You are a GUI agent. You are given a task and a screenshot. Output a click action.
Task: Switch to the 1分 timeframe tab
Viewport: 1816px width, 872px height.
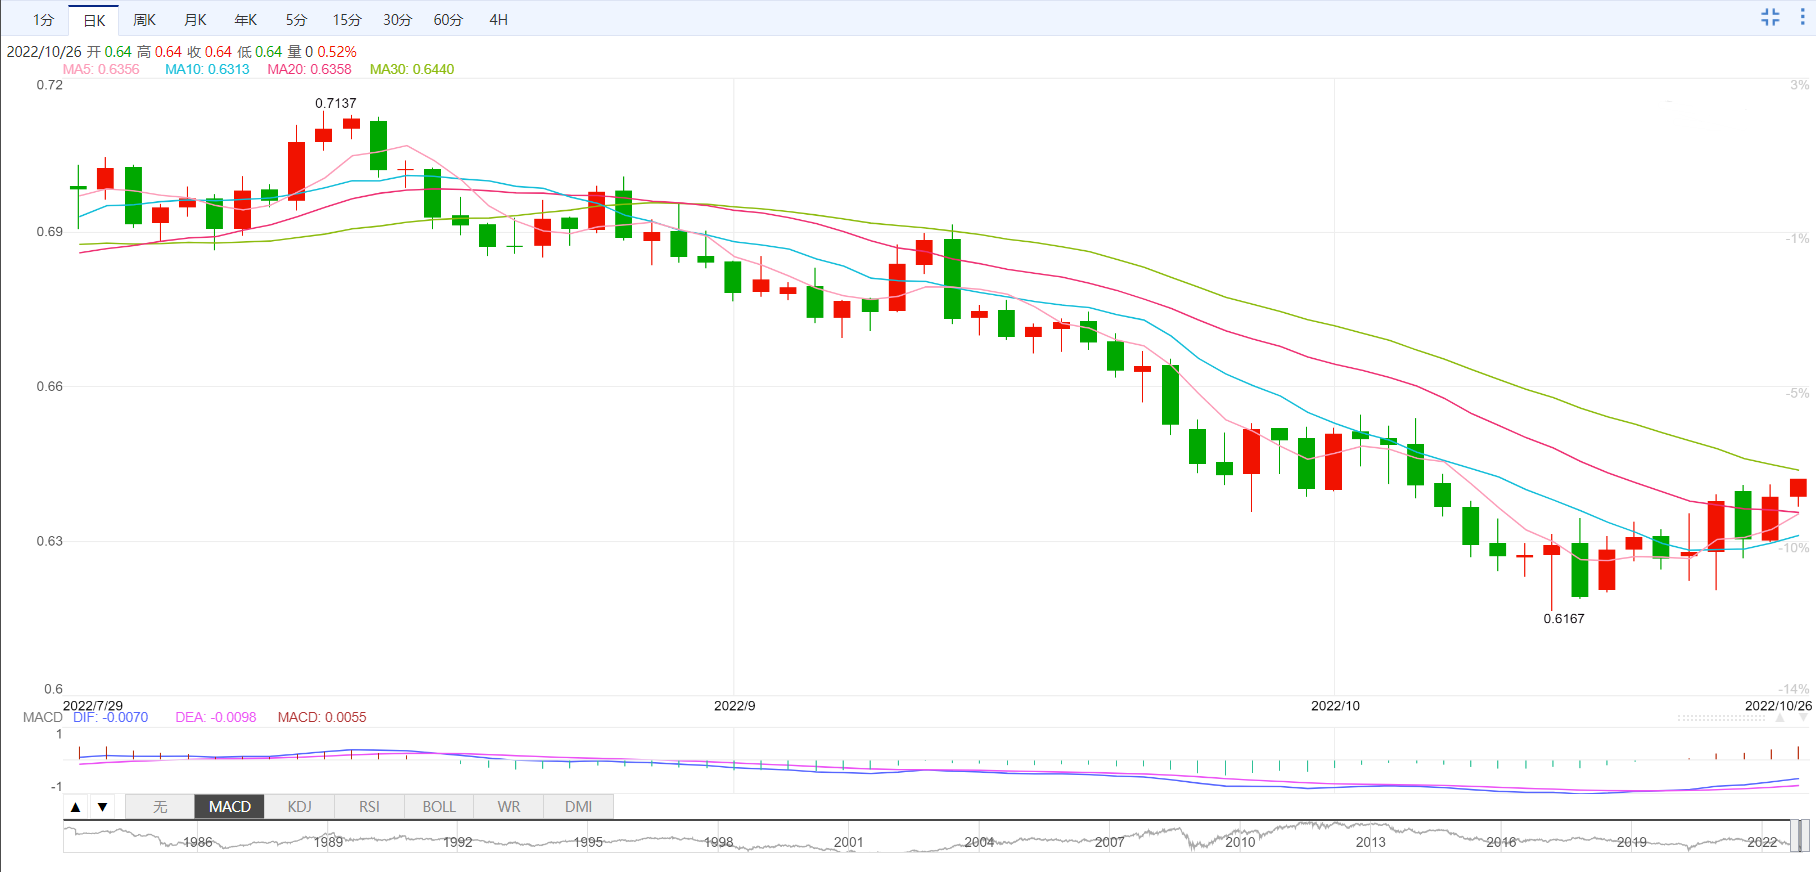[x=43, y=20]
